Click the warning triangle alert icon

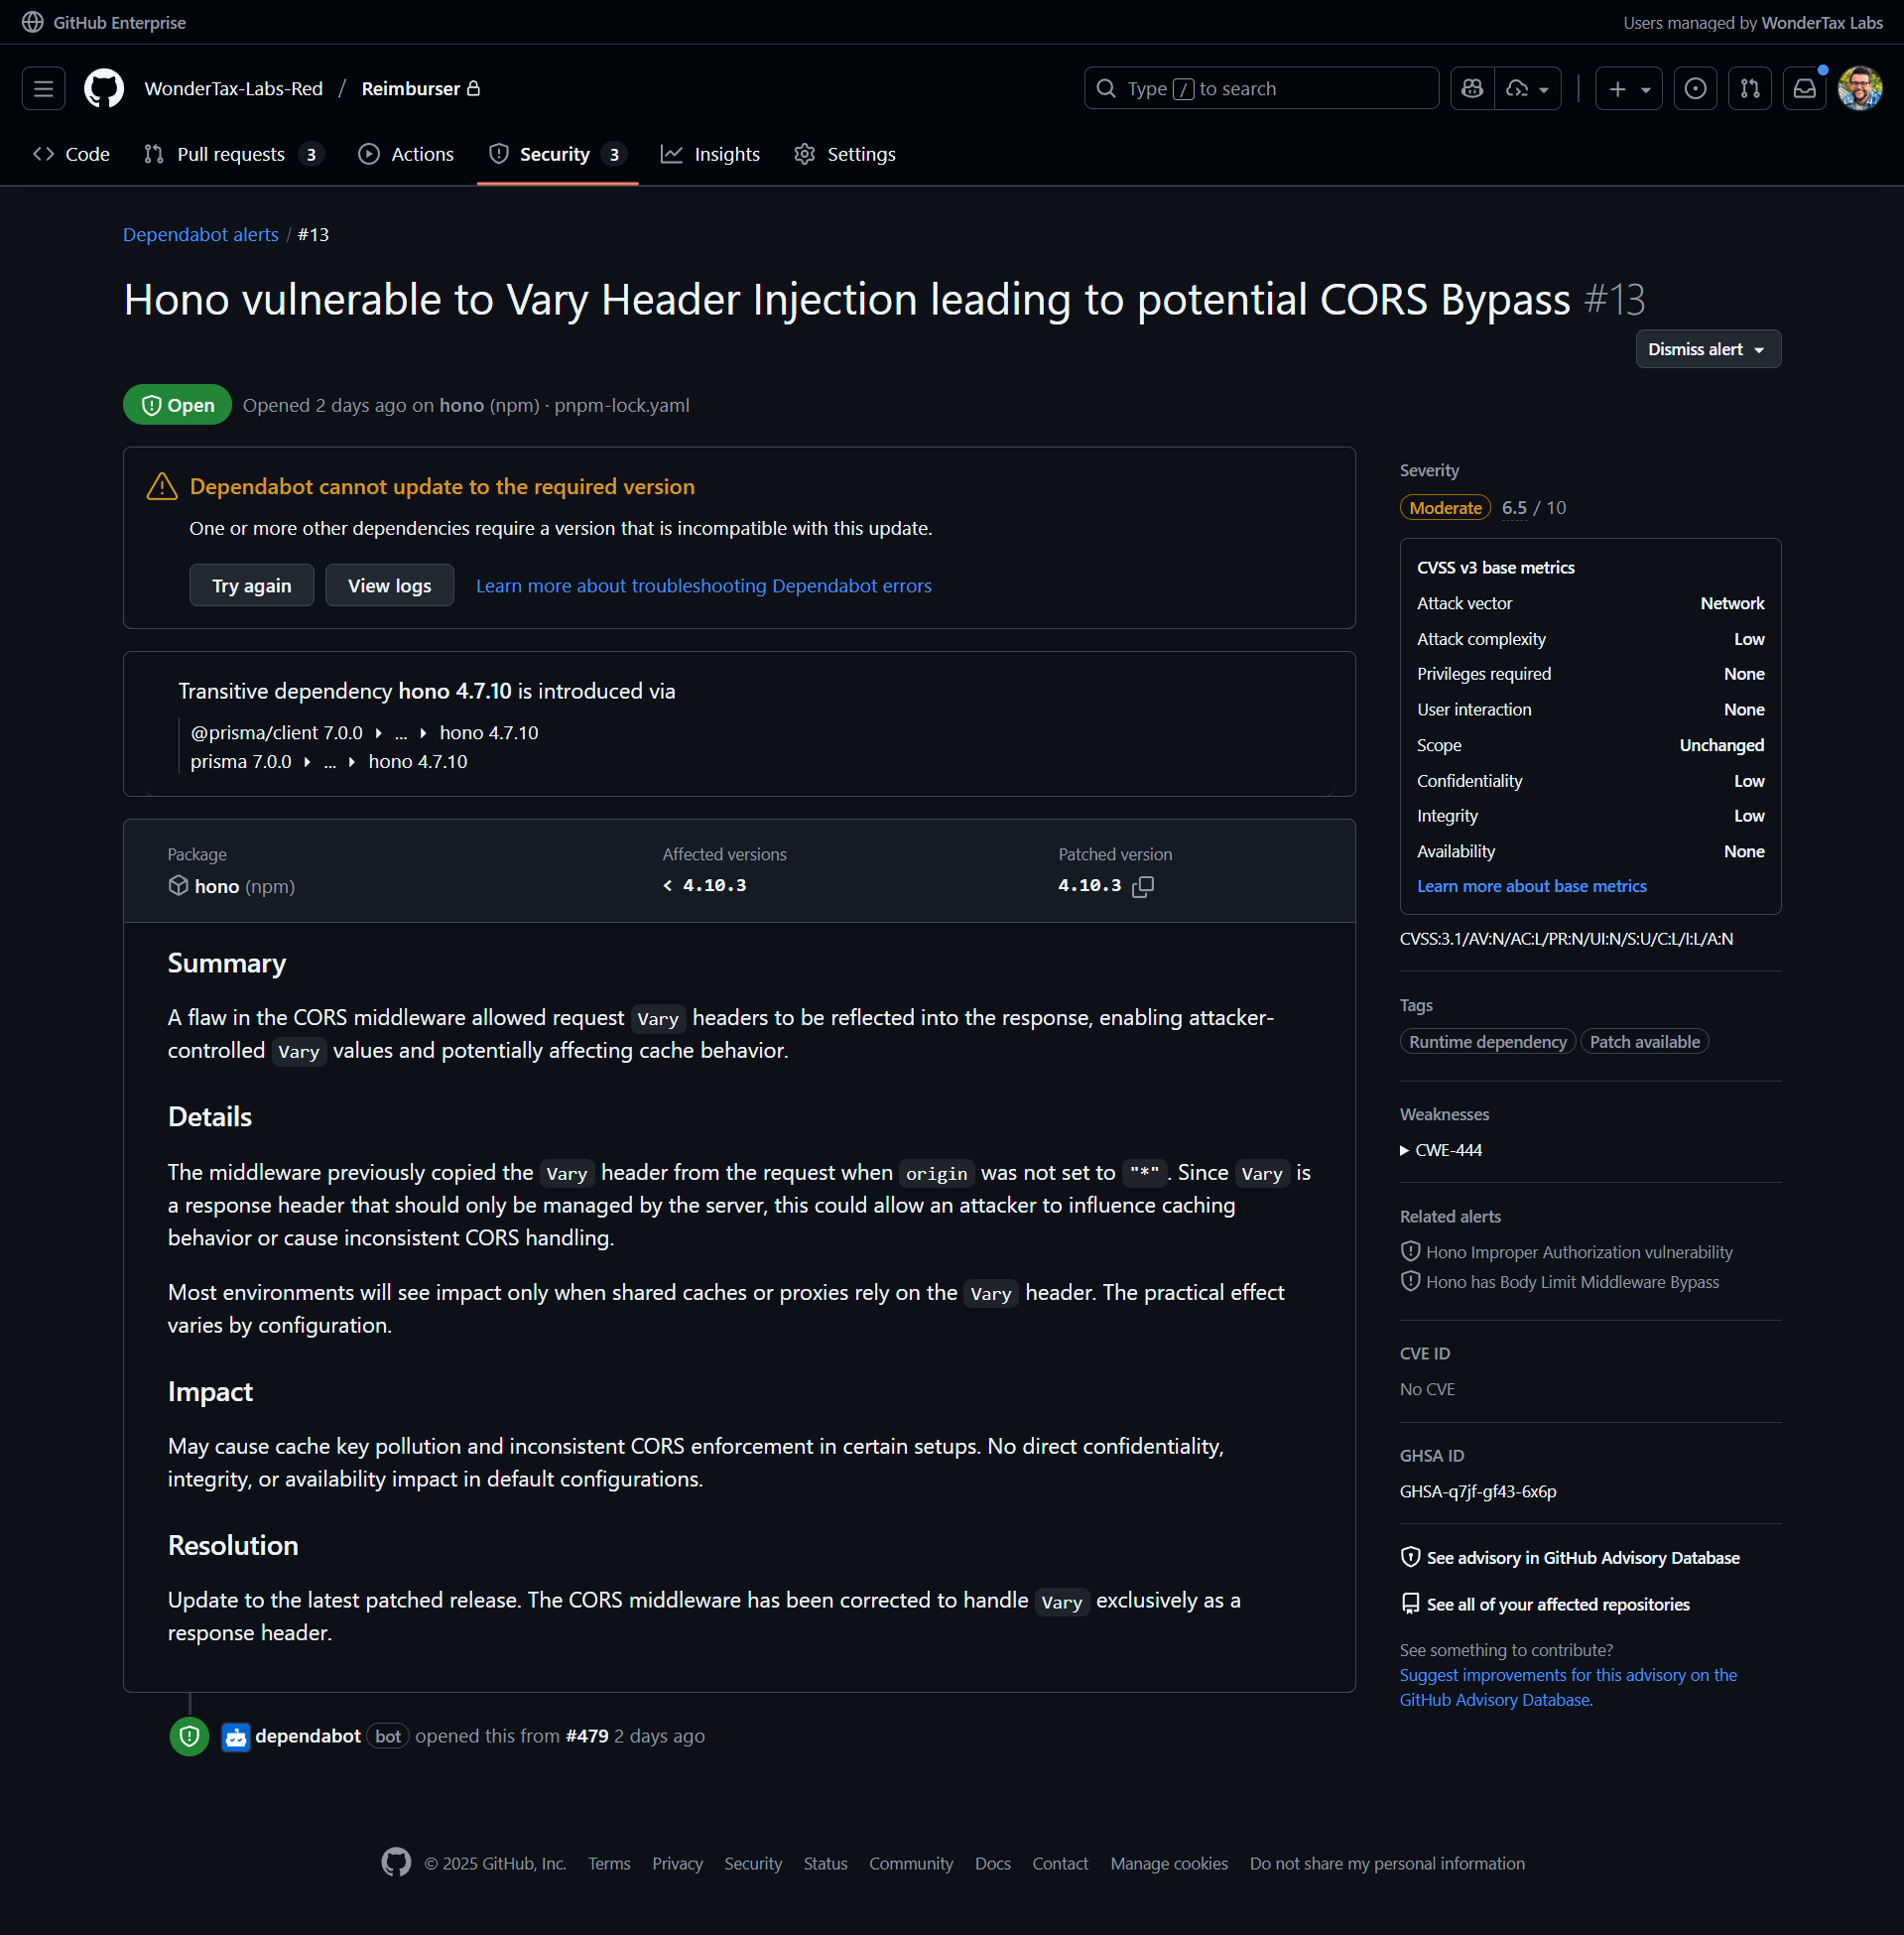[162, 487]
